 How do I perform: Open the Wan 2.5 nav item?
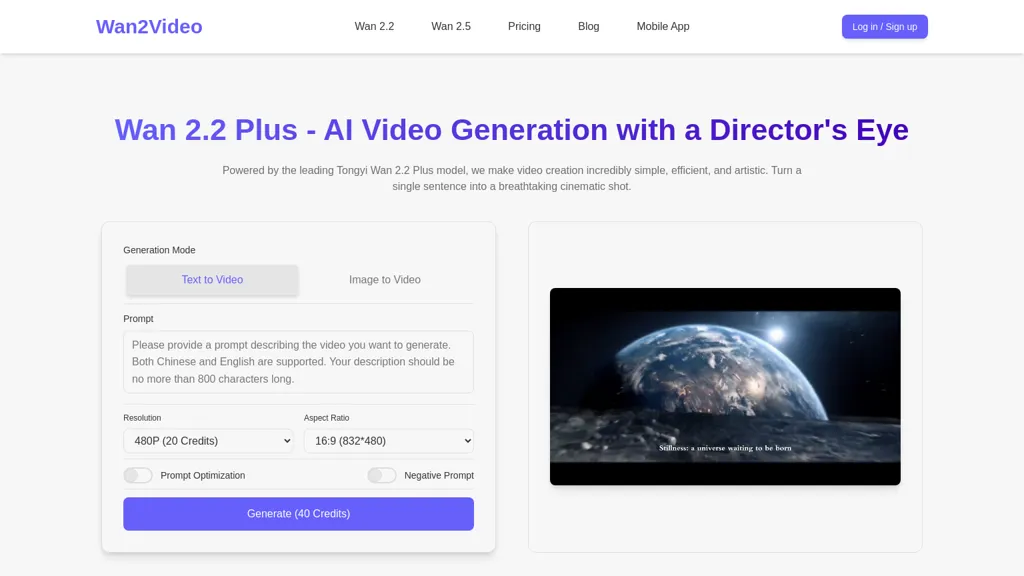point(451,27)
